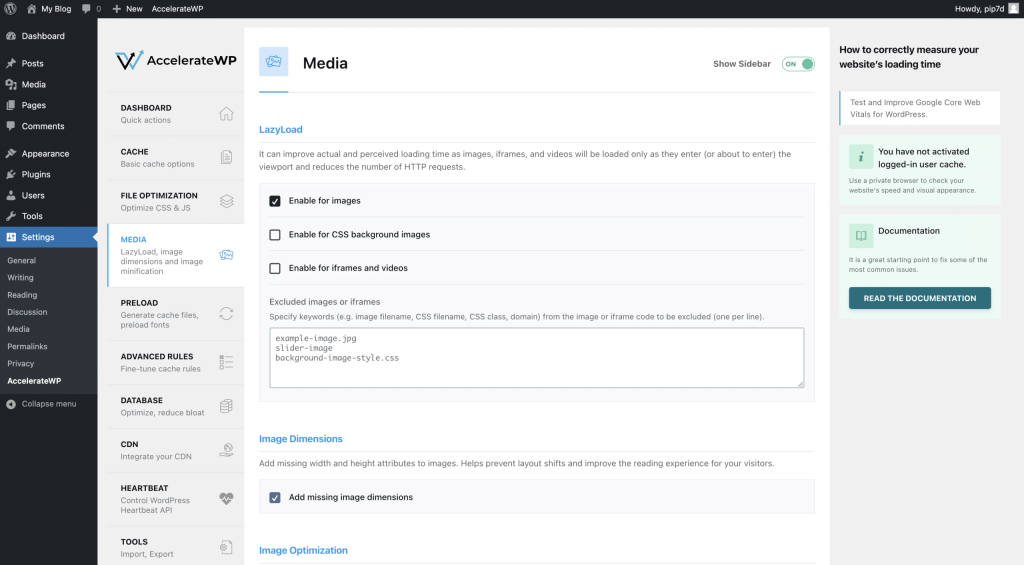Switch to the PRELOAD tab
Image resolution: width=1024 pixels, height=565 pixels.
coord(176,314)
